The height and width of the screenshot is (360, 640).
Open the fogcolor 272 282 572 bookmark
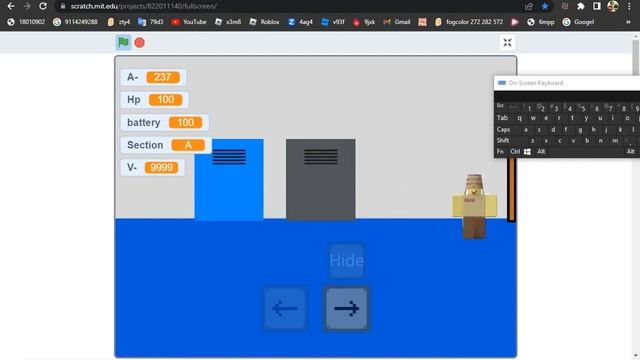click(469, 22)
